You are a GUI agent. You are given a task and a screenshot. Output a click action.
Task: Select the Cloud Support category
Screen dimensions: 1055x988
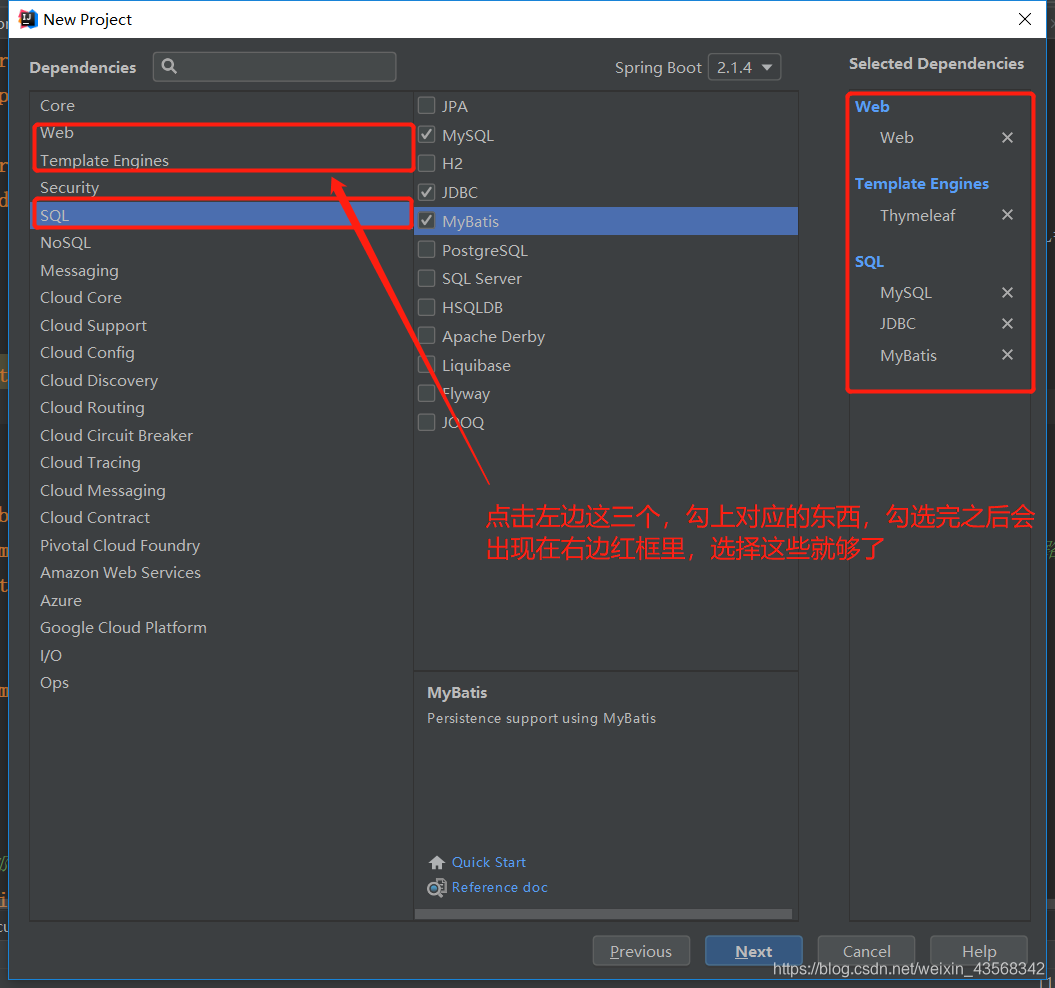221,325
